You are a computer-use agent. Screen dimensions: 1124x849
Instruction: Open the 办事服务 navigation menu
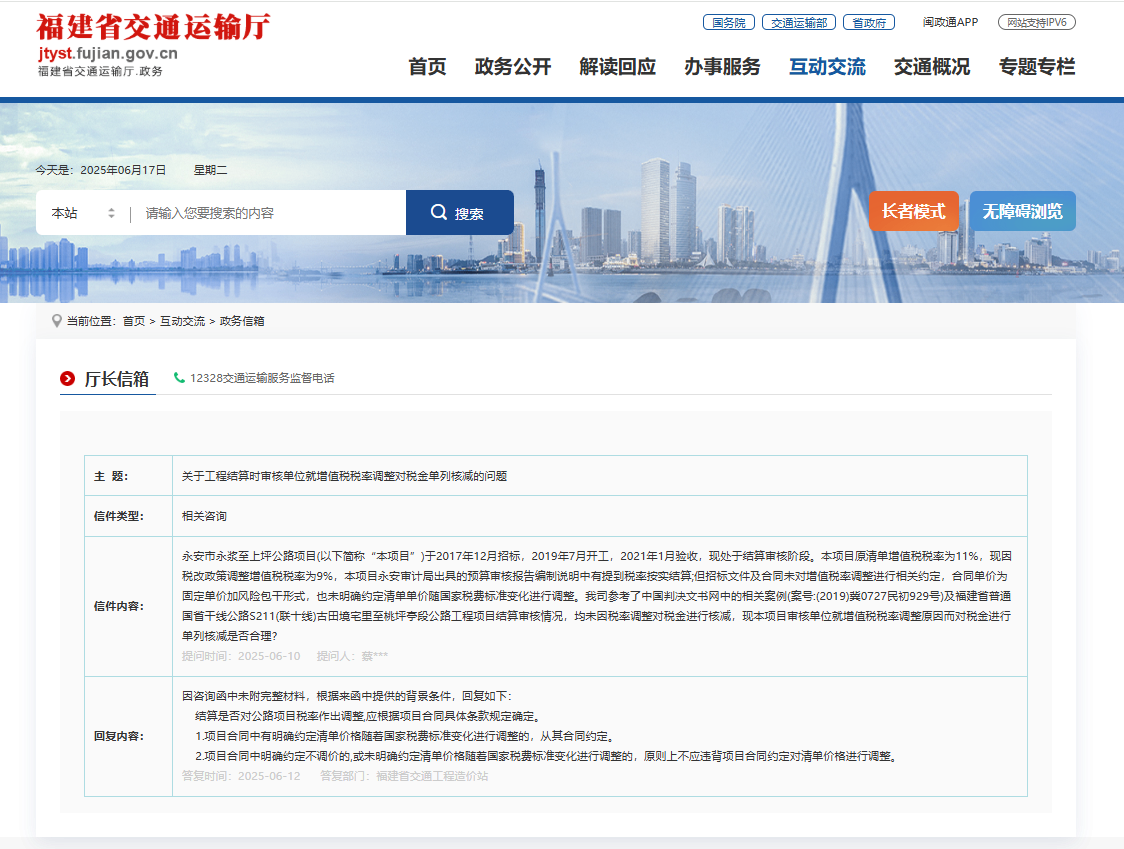723,68
